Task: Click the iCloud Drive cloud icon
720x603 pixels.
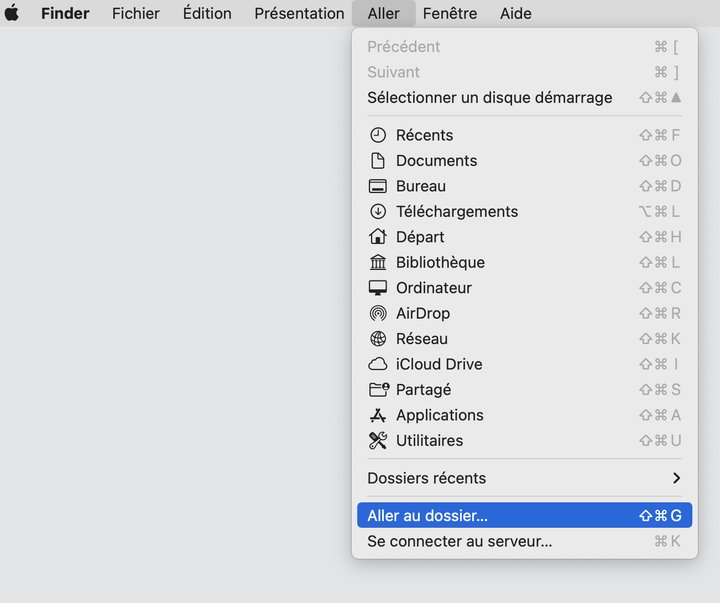Action: [377, 364]
